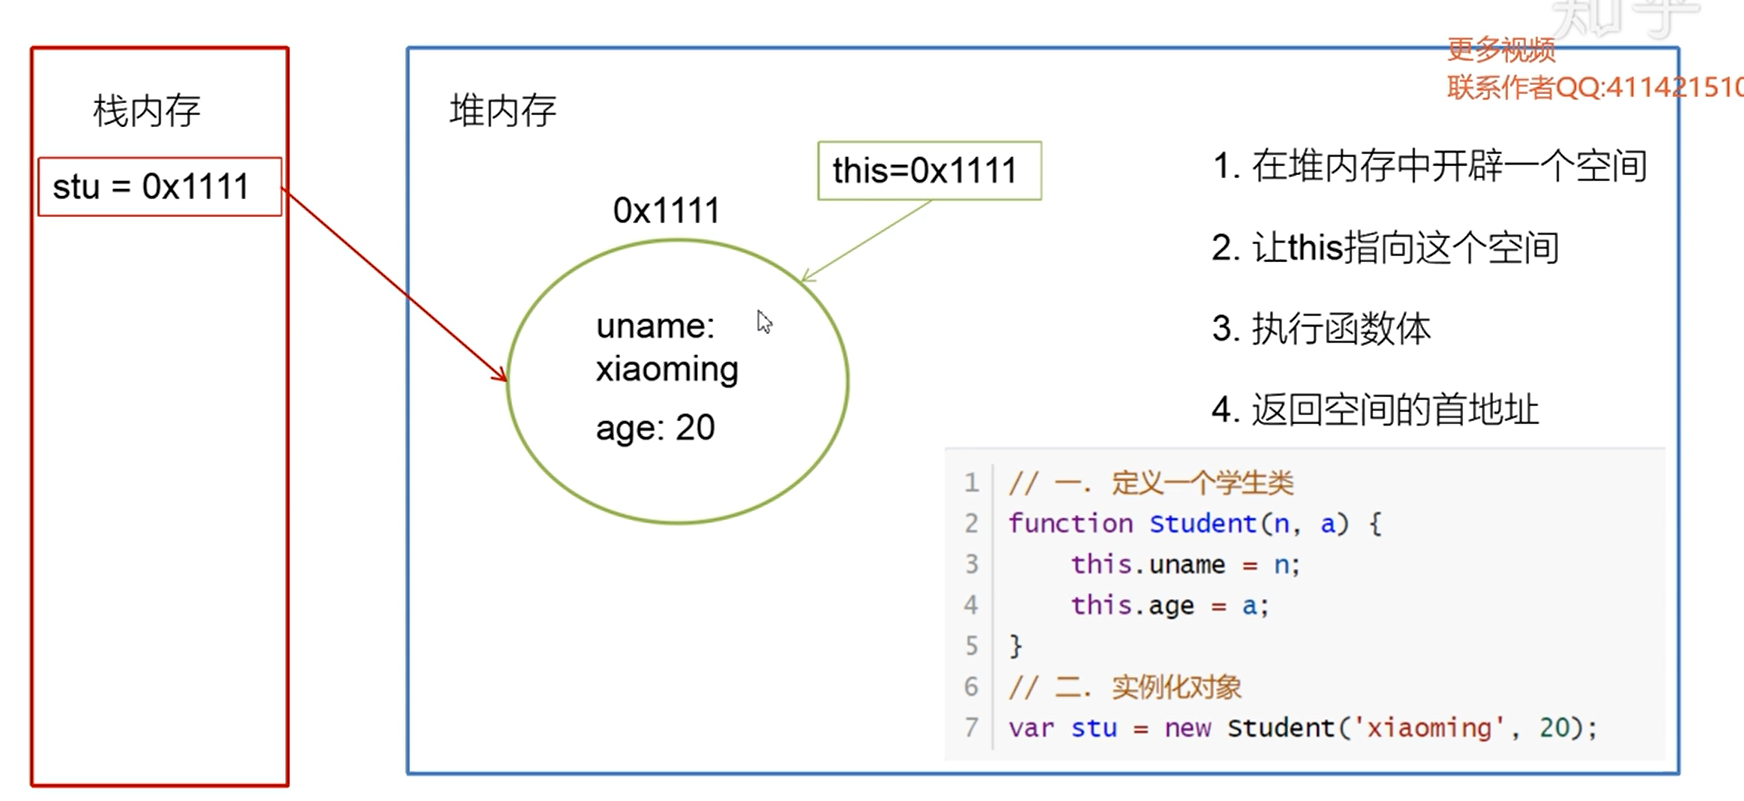Click step '4. 返回空间的首地址'

coord(1375,409)
